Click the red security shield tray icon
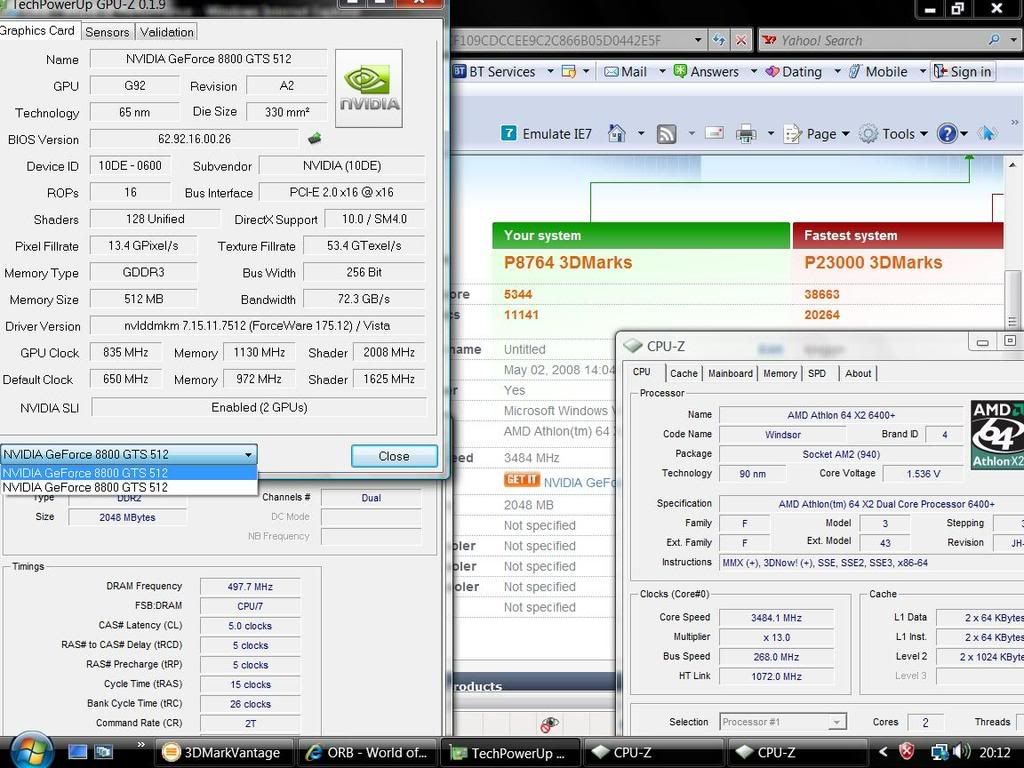Image resolution: width=1024 pixels, height=768 pixels. point(907,752)
